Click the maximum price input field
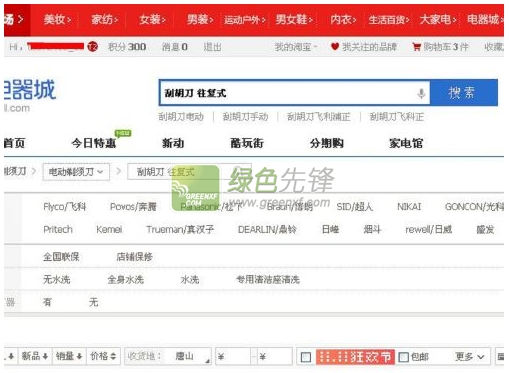The height and width of the screenshot is (373, 509). [x=274, y=357]
